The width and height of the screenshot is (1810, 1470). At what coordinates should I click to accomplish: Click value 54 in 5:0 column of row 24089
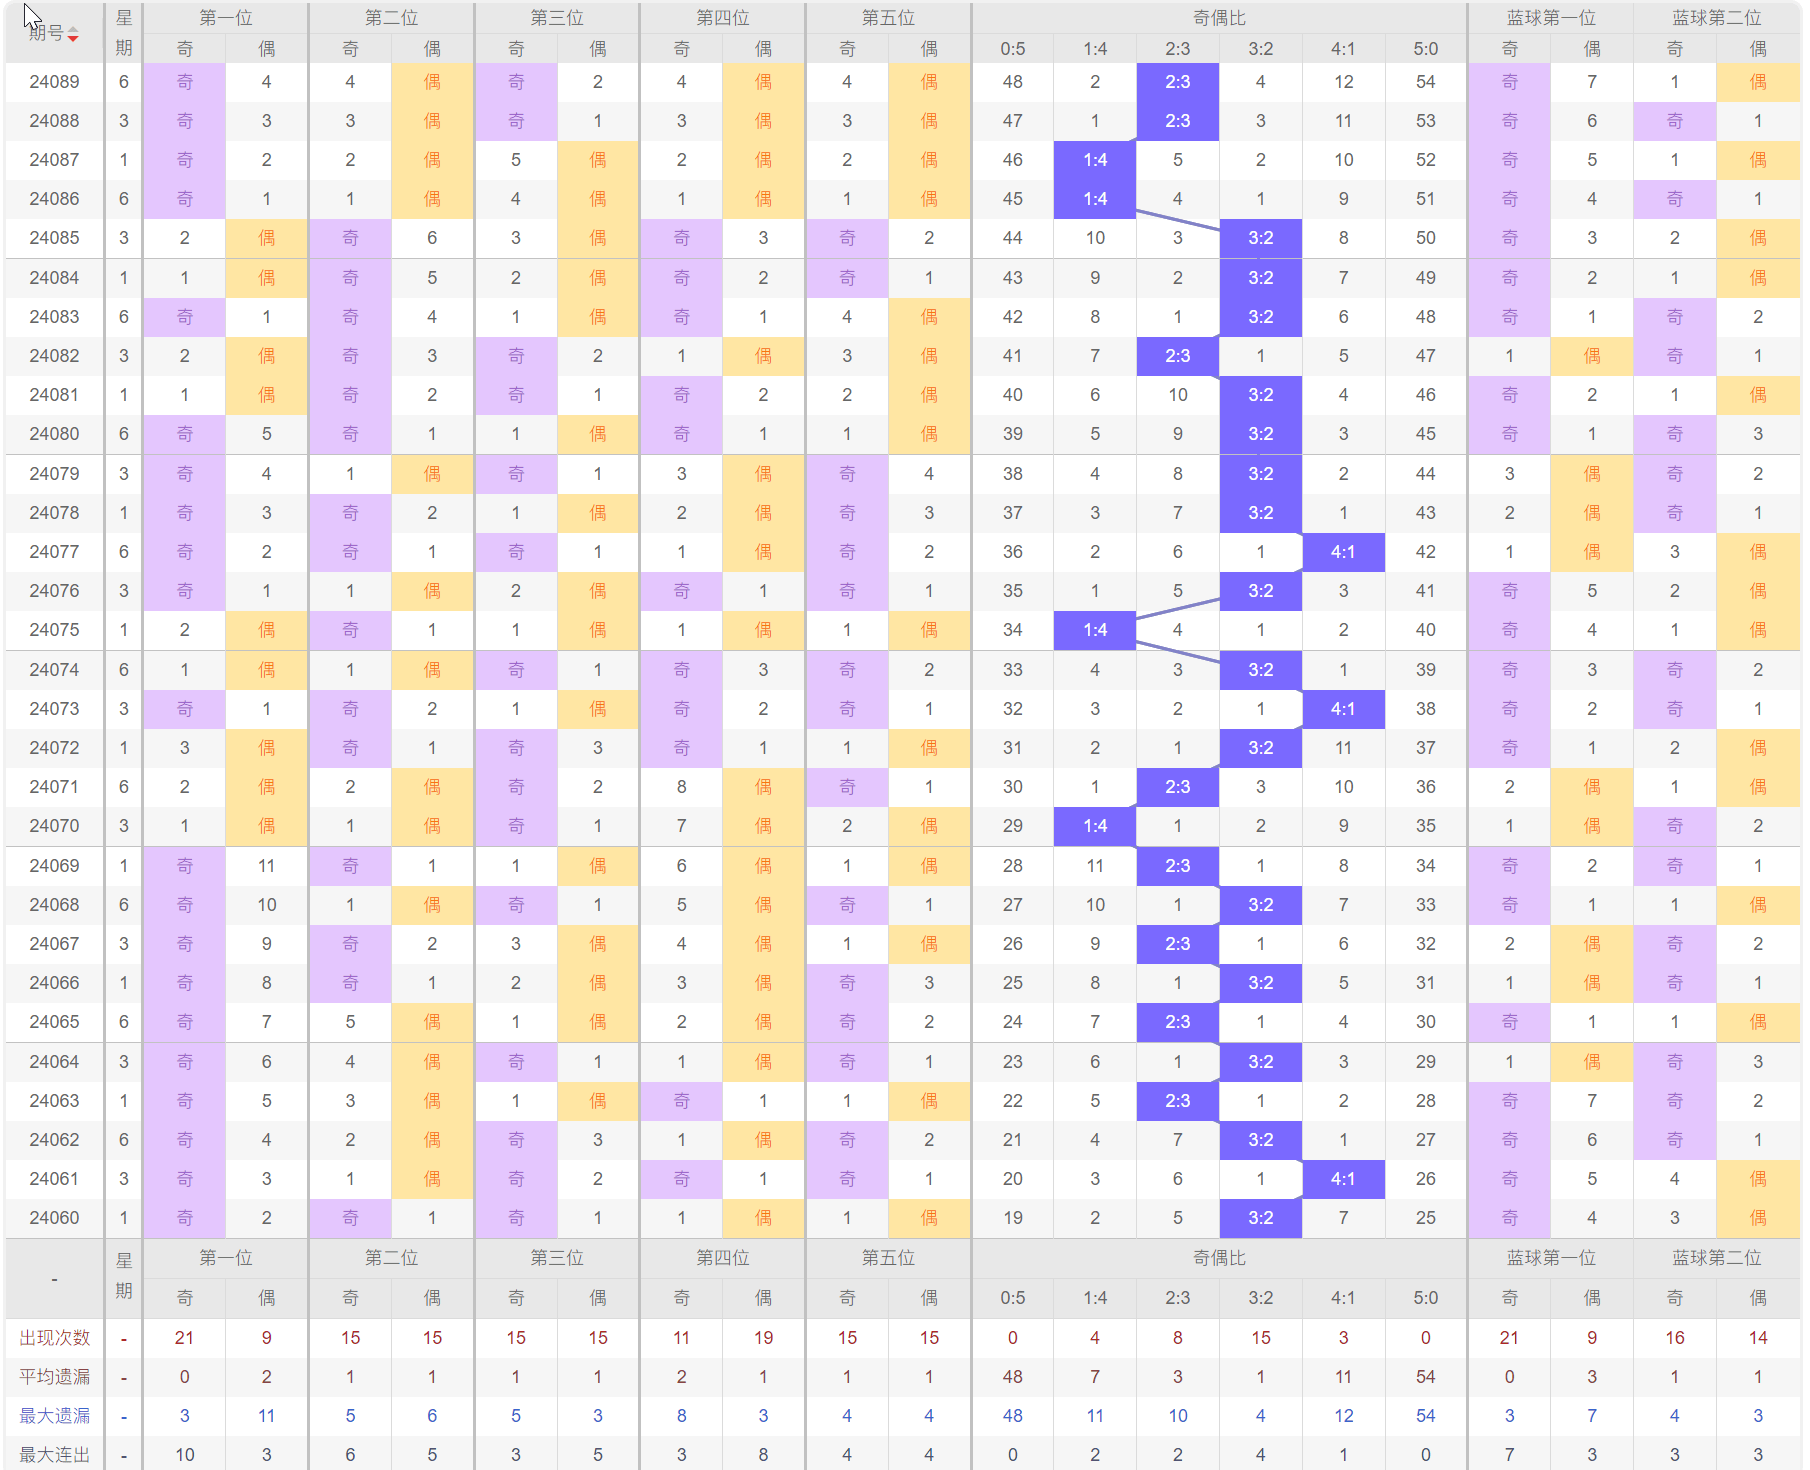pos(1426,82)
